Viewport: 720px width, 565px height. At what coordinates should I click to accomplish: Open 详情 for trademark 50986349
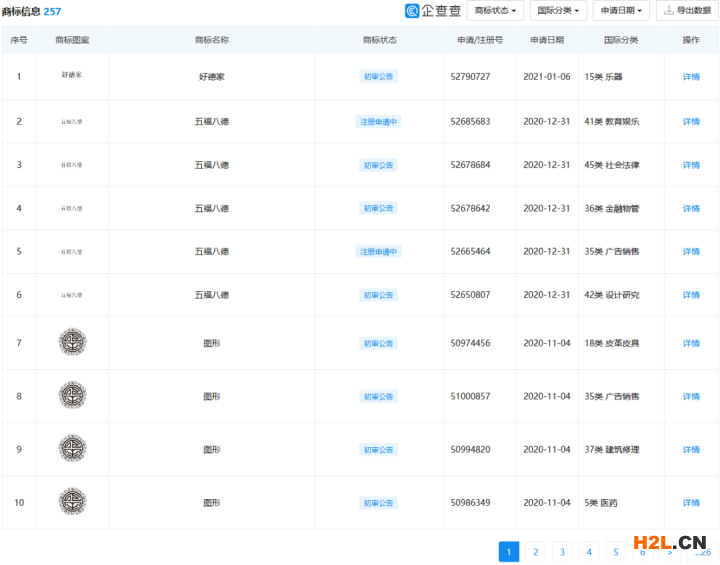point(691,502)
